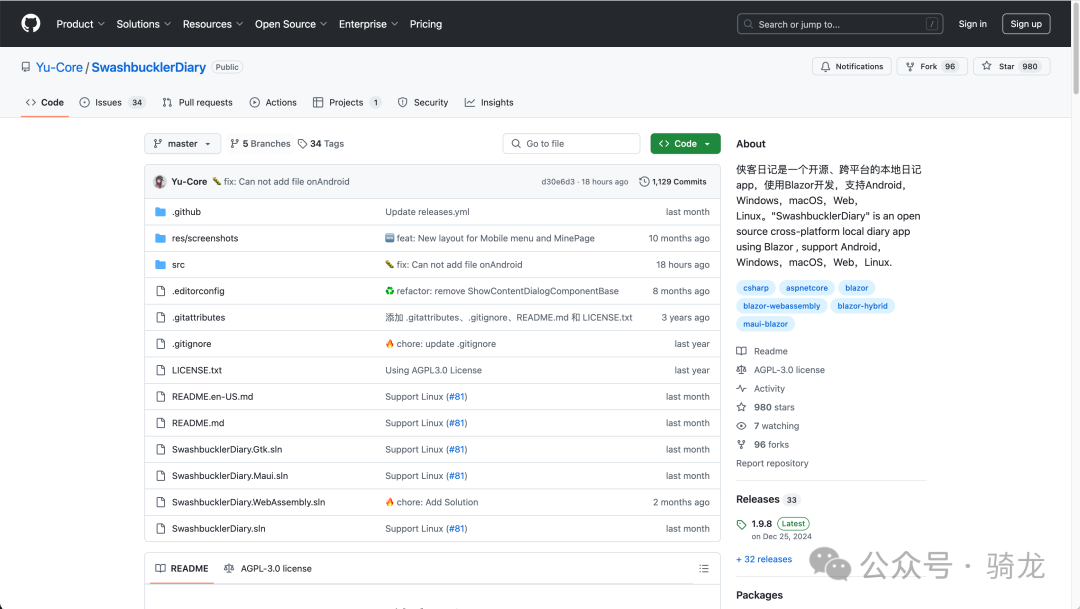
Task: Open the .gitattributes file
Action: pos(198,317)
